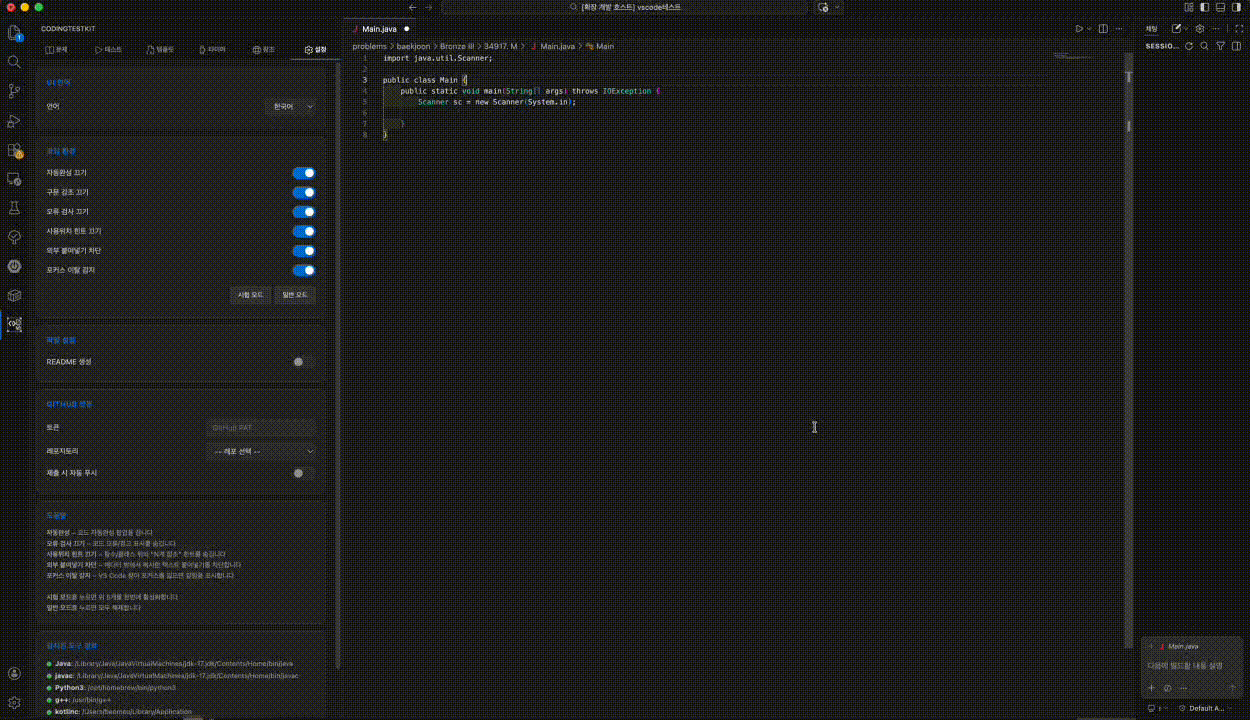Image resolution: width=1250 pixels, height=720 pixels.
Task: Run the Java file with play icon
Action: tap(1079, 29)
